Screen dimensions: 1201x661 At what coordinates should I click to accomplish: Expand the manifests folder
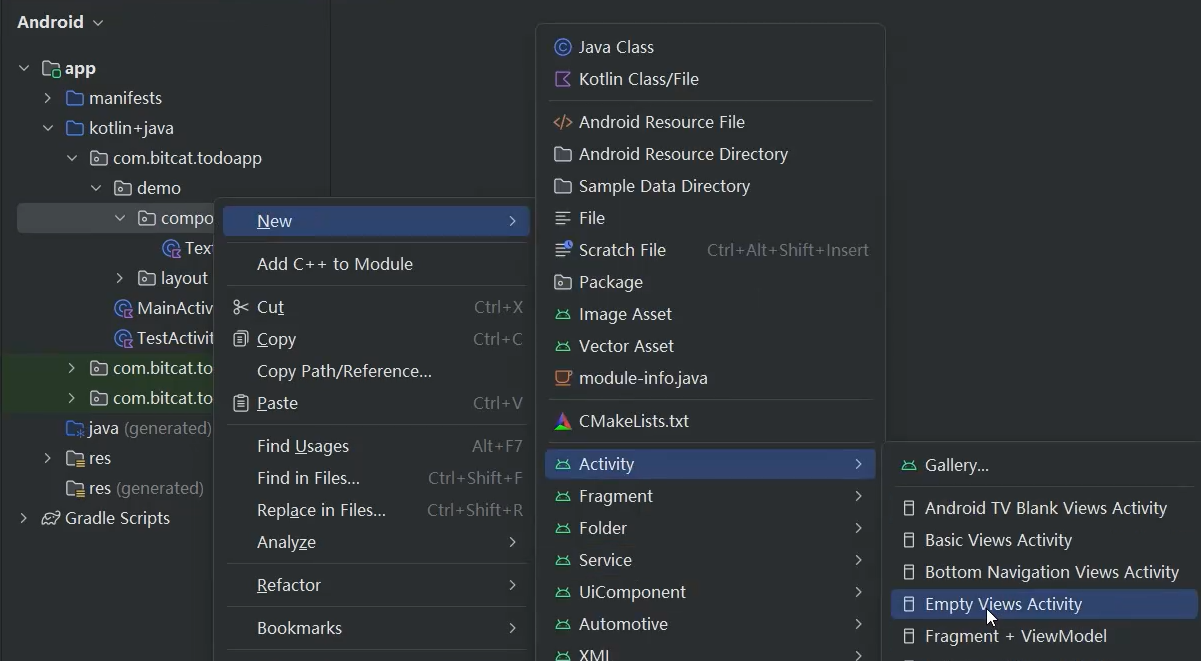click(47, 98)
